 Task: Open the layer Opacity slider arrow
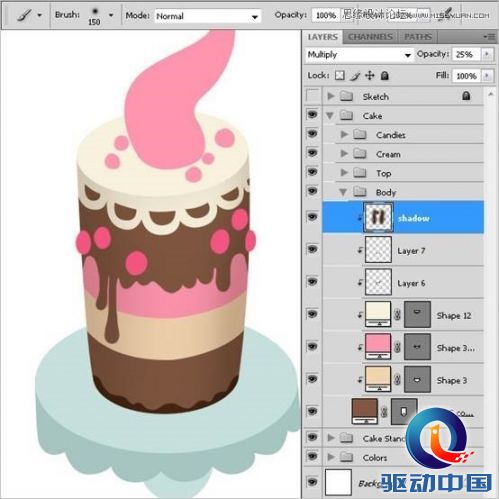click(487, 55)
